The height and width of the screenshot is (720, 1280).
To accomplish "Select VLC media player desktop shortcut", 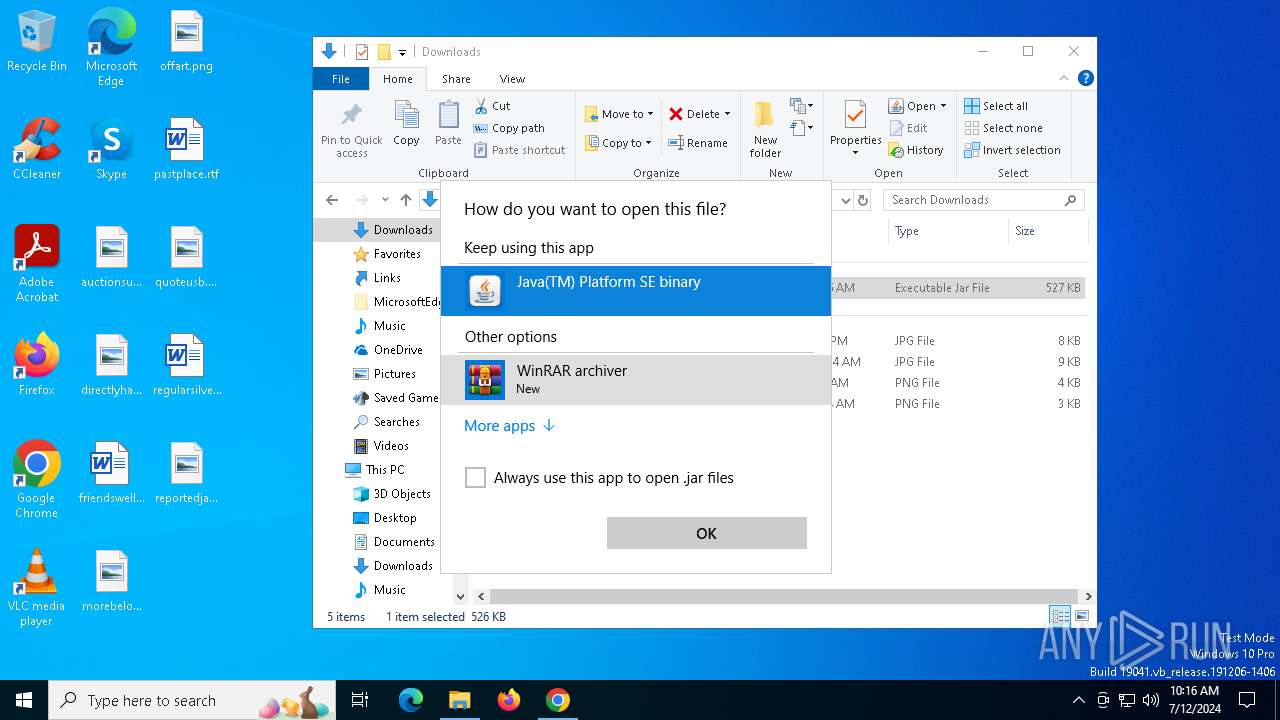I will tap(37, 588).
